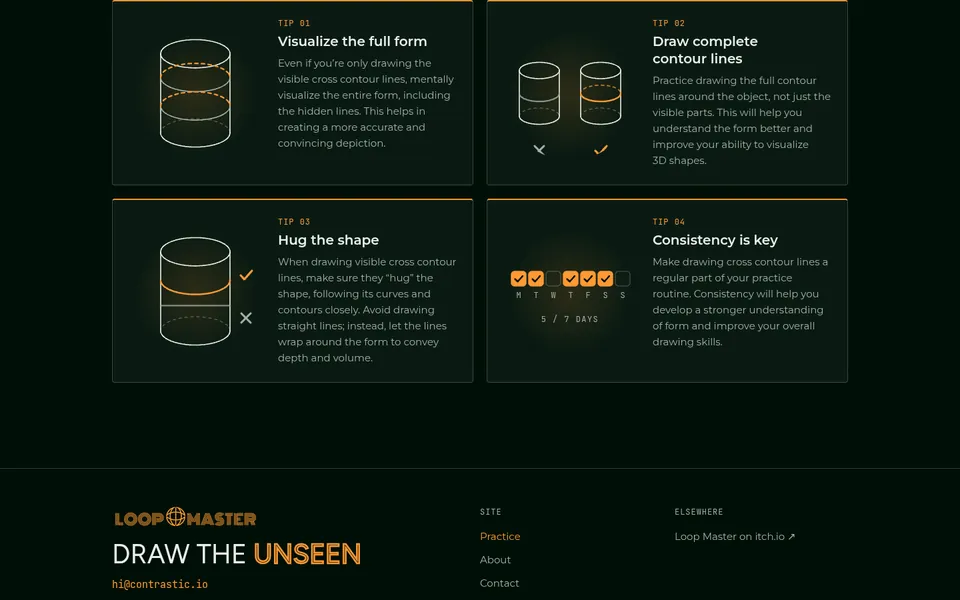
Task: Click the Tip 01 cylinder illustration
Action: pos(195,93)
